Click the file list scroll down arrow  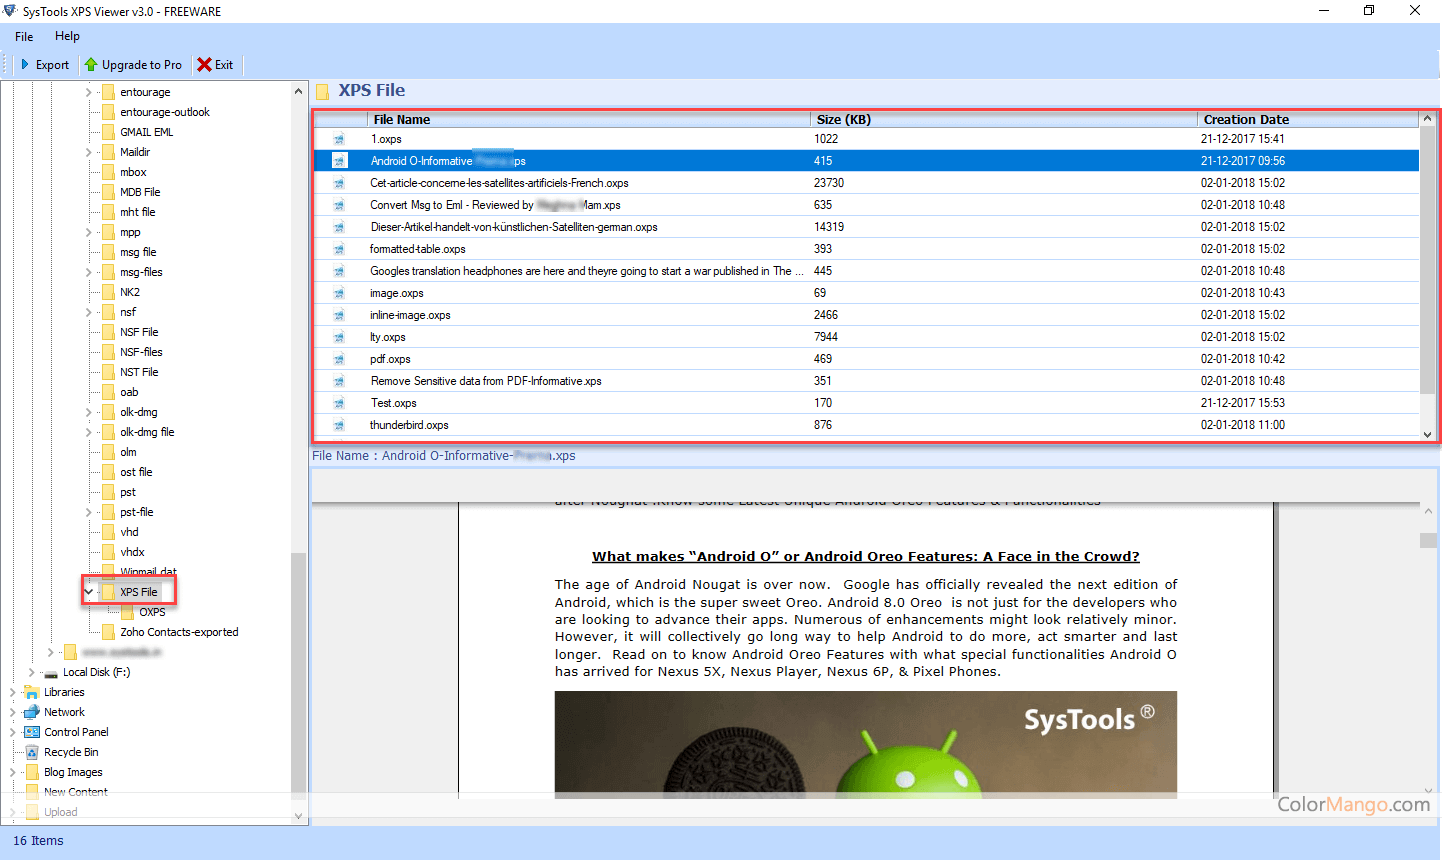coord(1427,434)
